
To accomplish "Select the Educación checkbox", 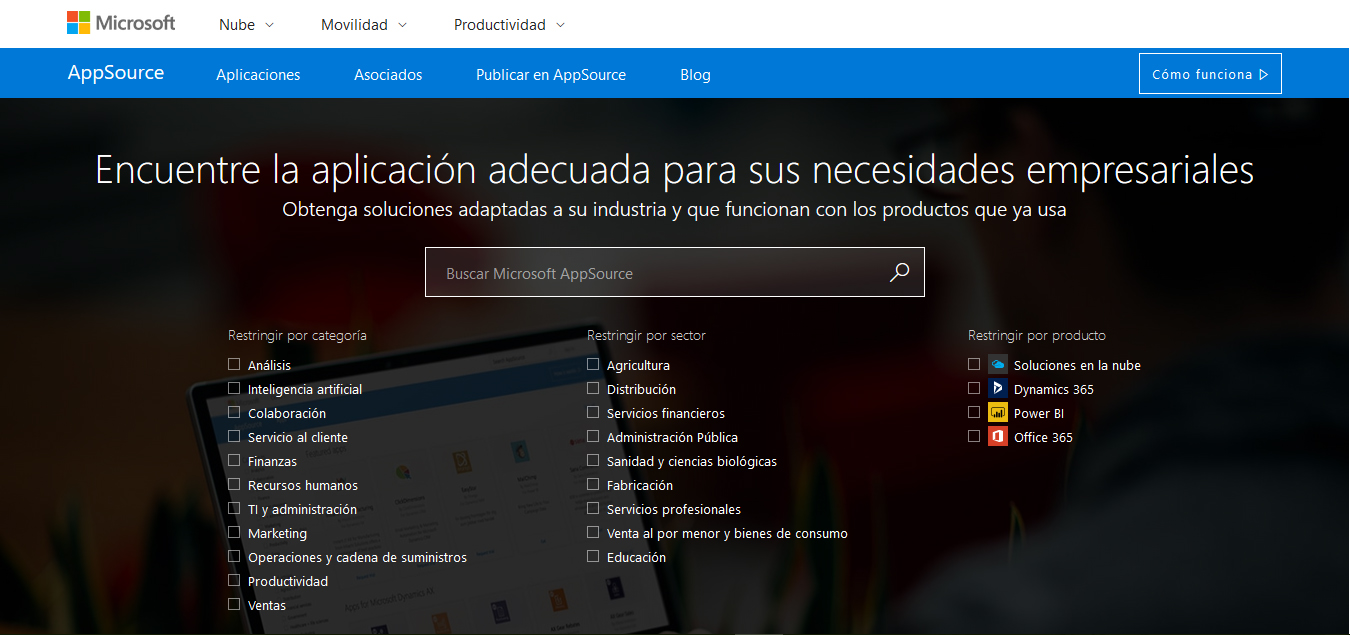I will click(x=593, y=556).
